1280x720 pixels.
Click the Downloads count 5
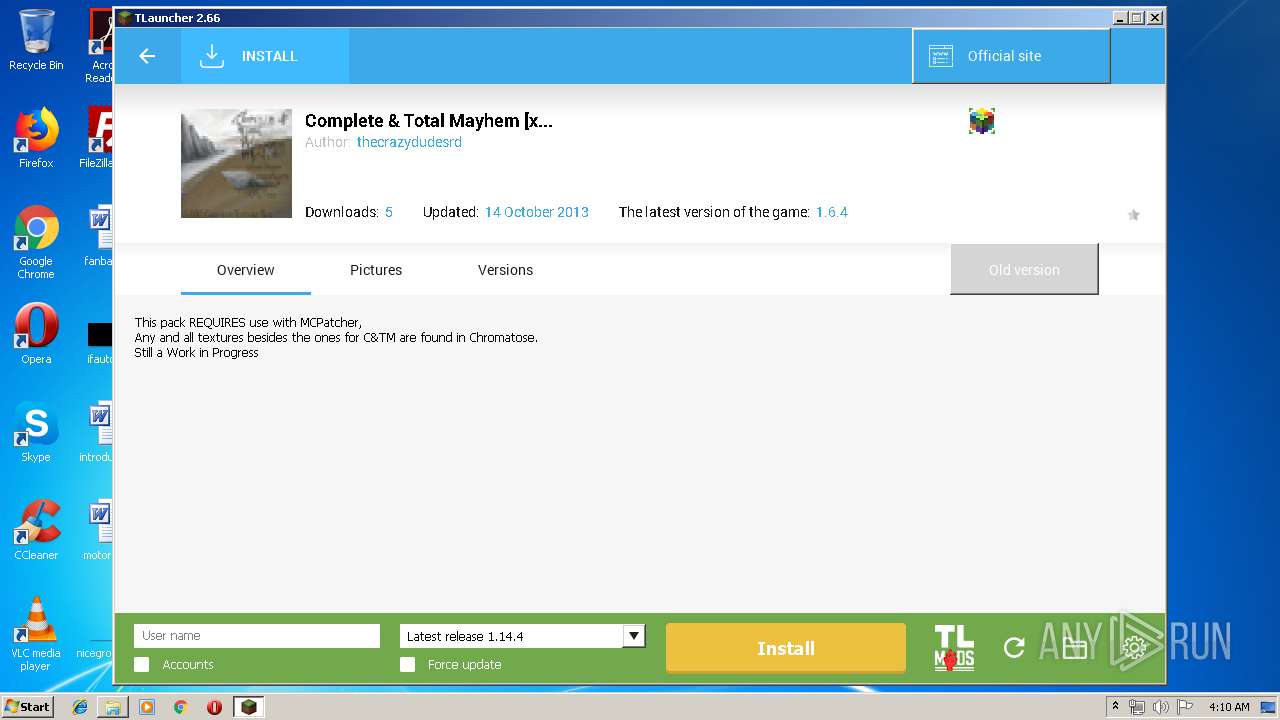tap(389, 212)
